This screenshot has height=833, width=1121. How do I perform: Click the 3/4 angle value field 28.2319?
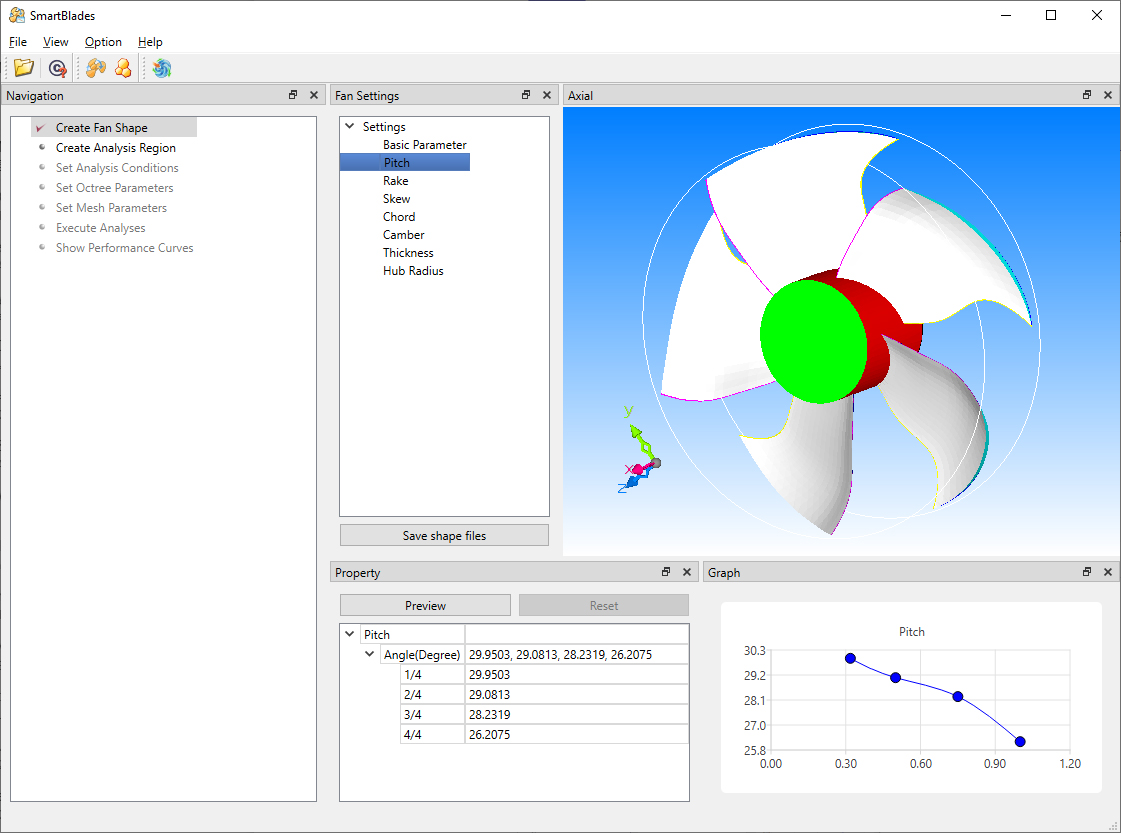(575, 714)
